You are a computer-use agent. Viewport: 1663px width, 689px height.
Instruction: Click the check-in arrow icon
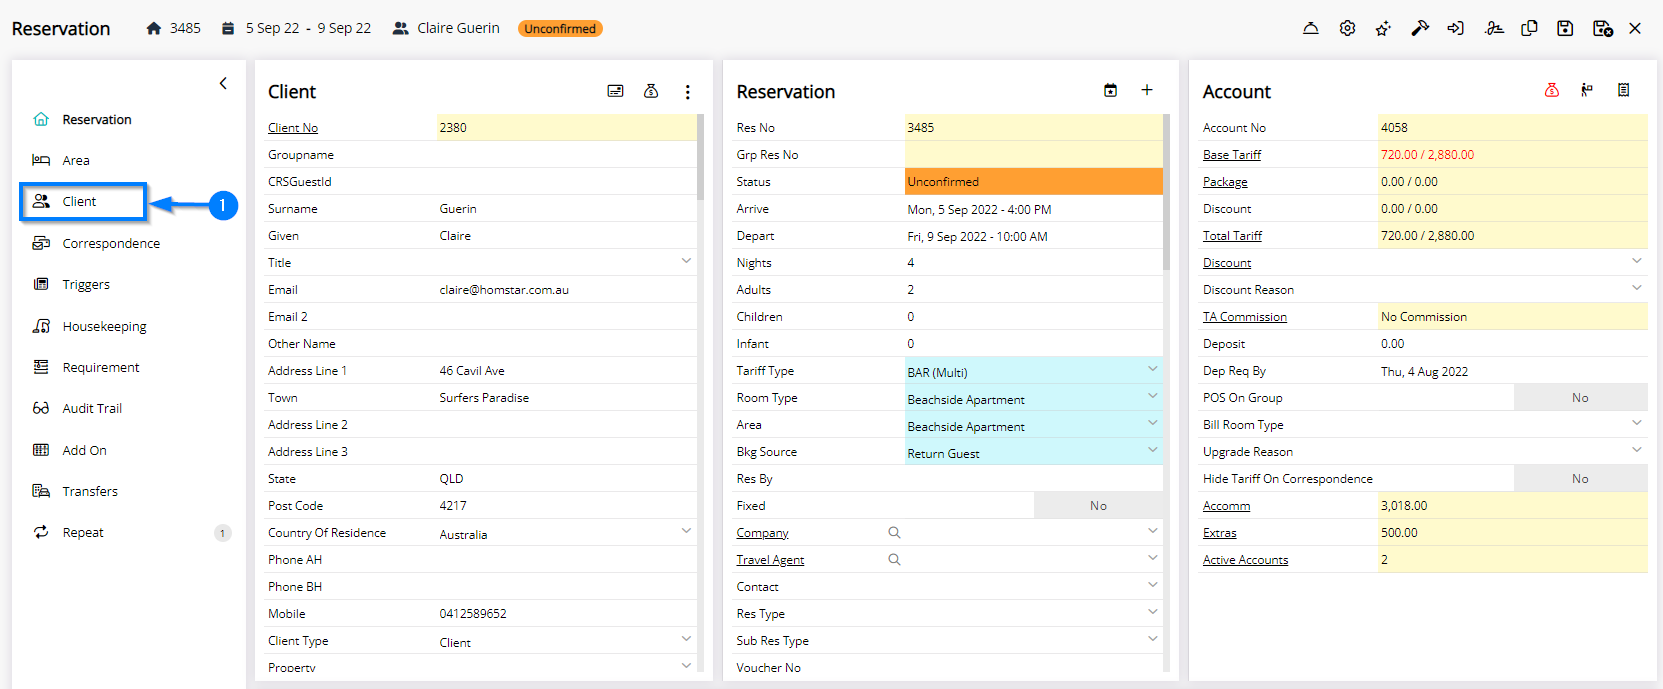pos(1456,28)
